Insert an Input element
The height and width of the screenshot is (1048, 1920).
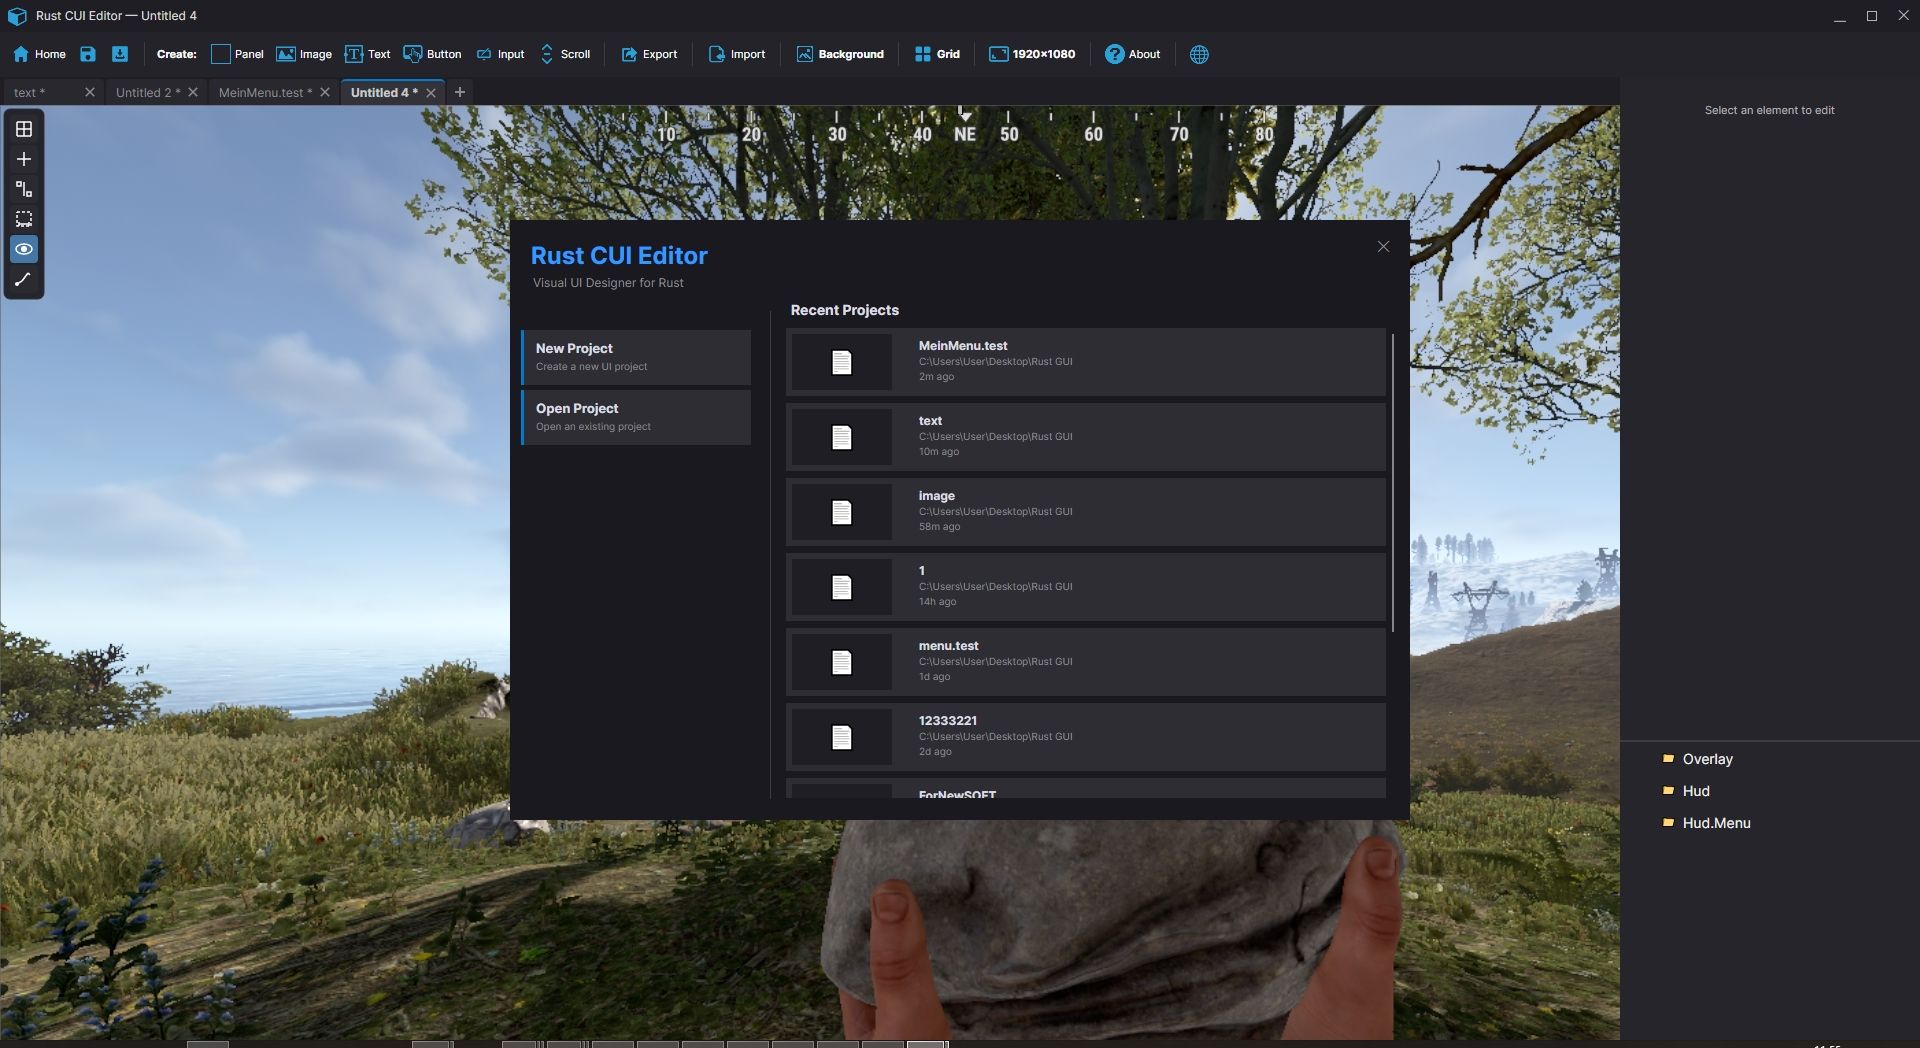coord(499,54)
